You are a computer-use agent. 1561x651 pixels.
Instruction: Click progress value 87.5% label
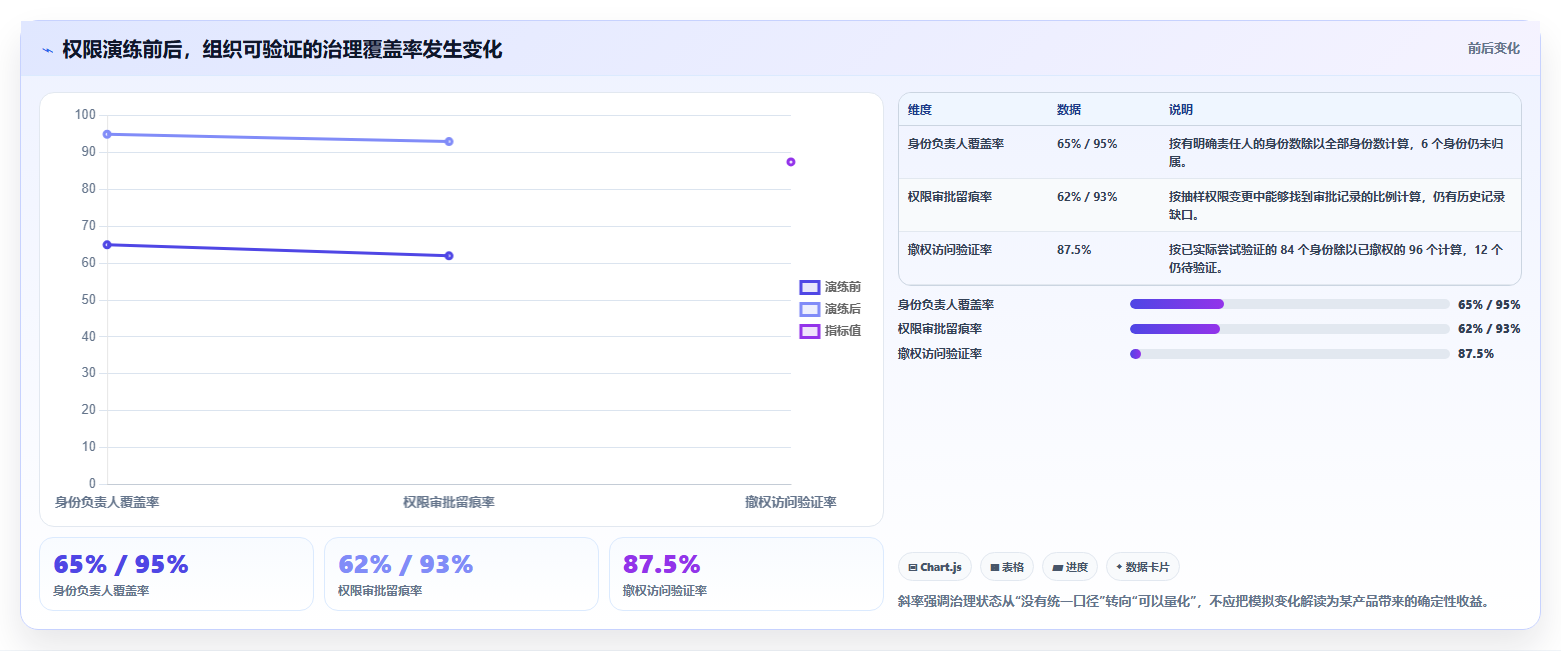(x=1476, y=354)
